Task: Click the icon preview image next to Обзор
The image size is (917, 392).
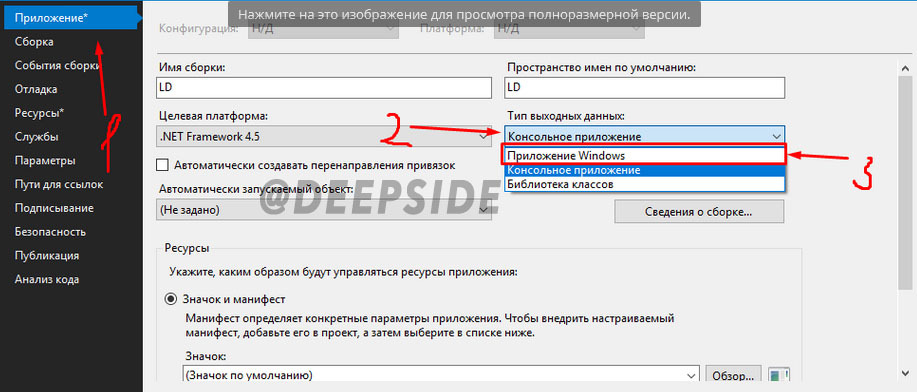Action: click(779, 374)
